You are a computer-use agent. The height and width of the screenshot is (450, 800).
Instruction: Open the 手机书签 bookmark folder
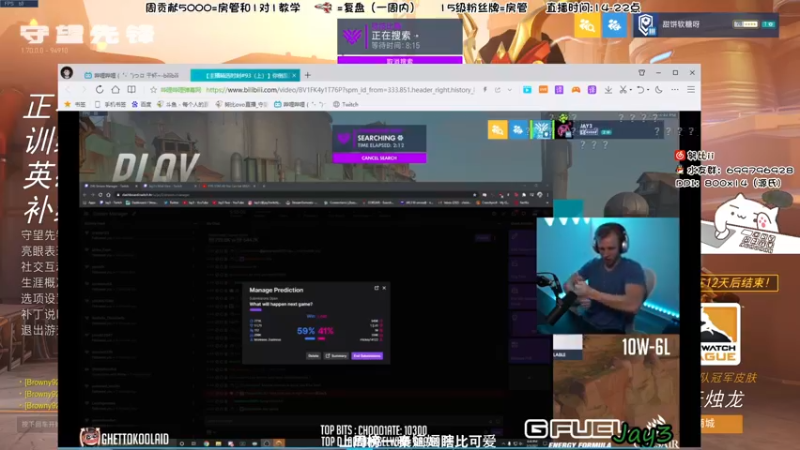click(x=111, y=104)
